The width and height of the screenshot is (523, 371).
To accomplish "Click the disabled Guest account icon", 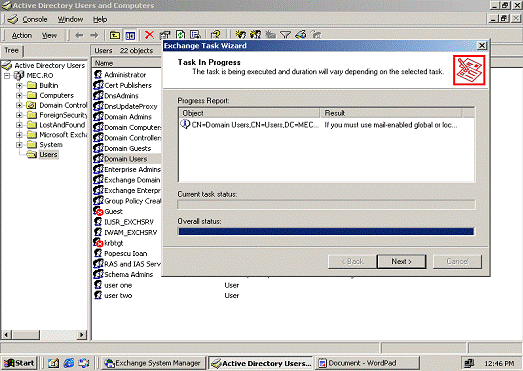I will [x=98, y=211].
